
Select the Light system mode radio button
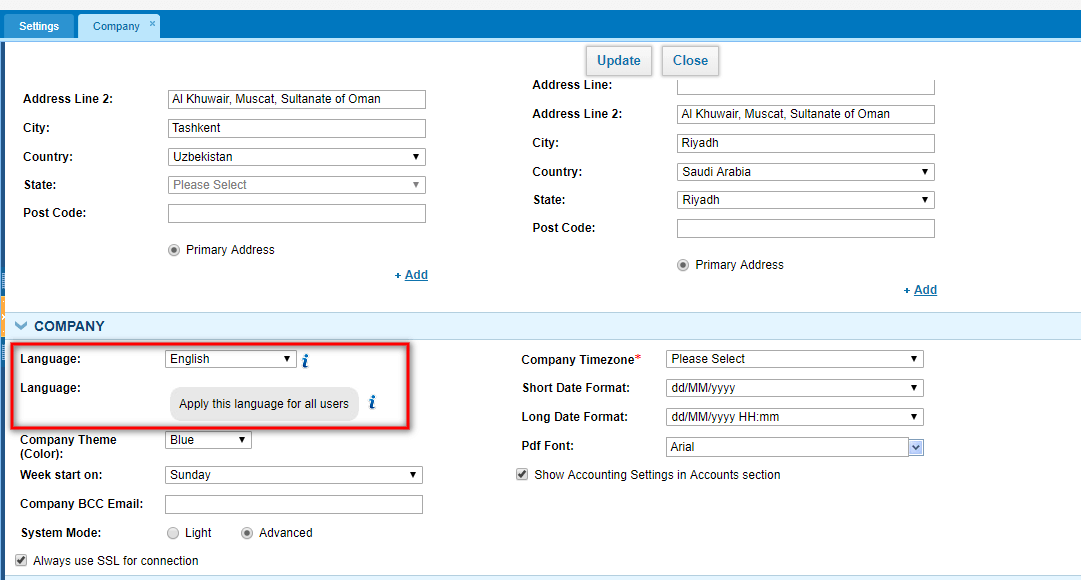173,533
